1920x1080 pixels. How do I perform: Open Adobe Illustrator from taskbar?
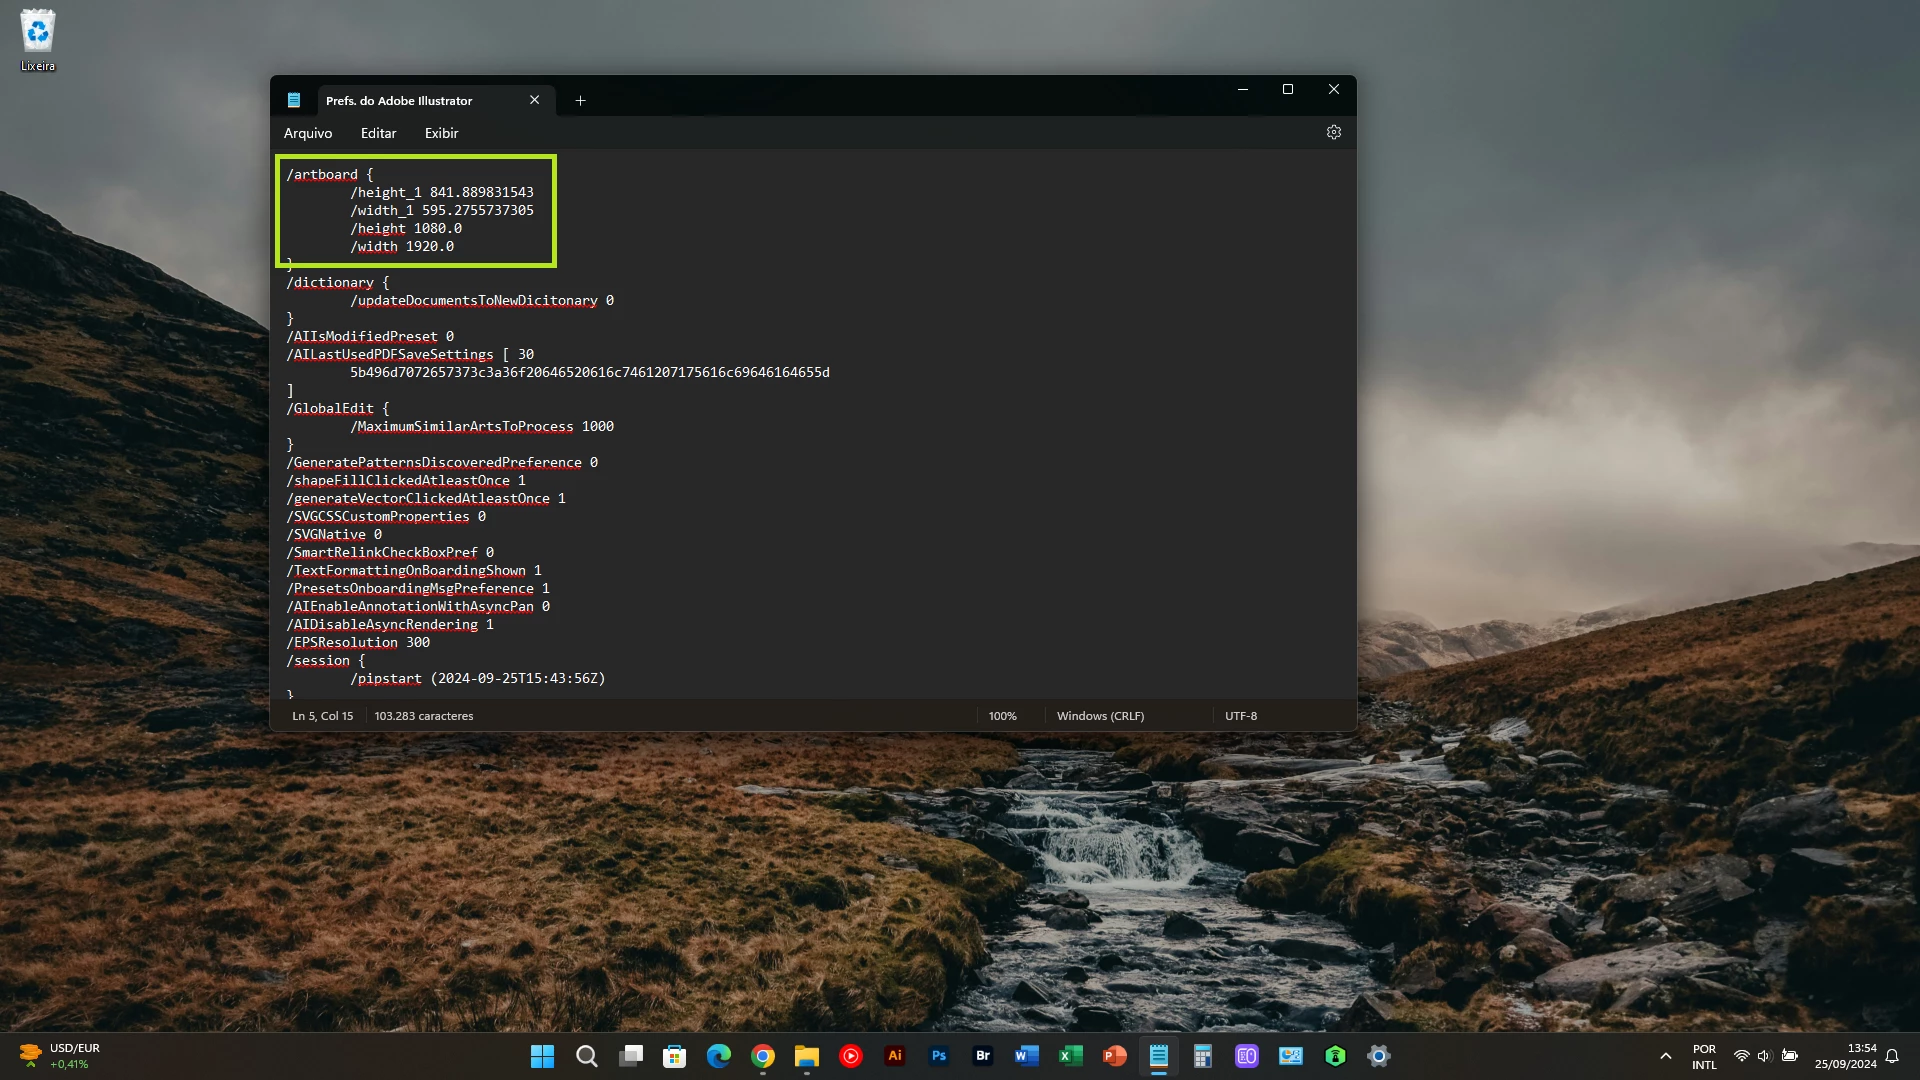click(894, 1056)
